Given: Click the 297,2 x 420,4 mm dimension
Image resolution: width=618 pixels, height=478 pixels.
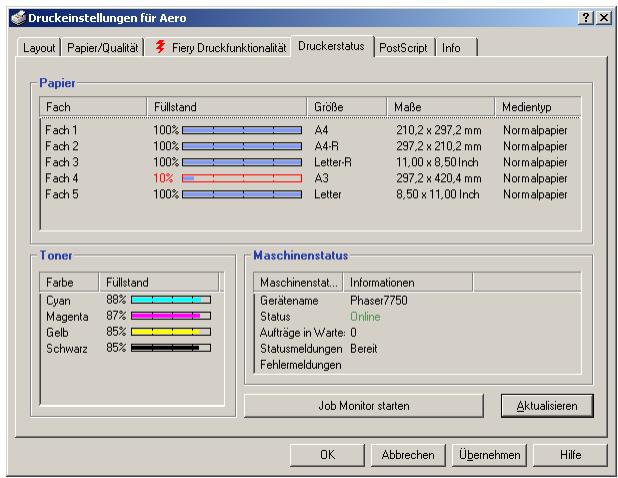Looking at the screenshot, I should (x=439, y=178).
